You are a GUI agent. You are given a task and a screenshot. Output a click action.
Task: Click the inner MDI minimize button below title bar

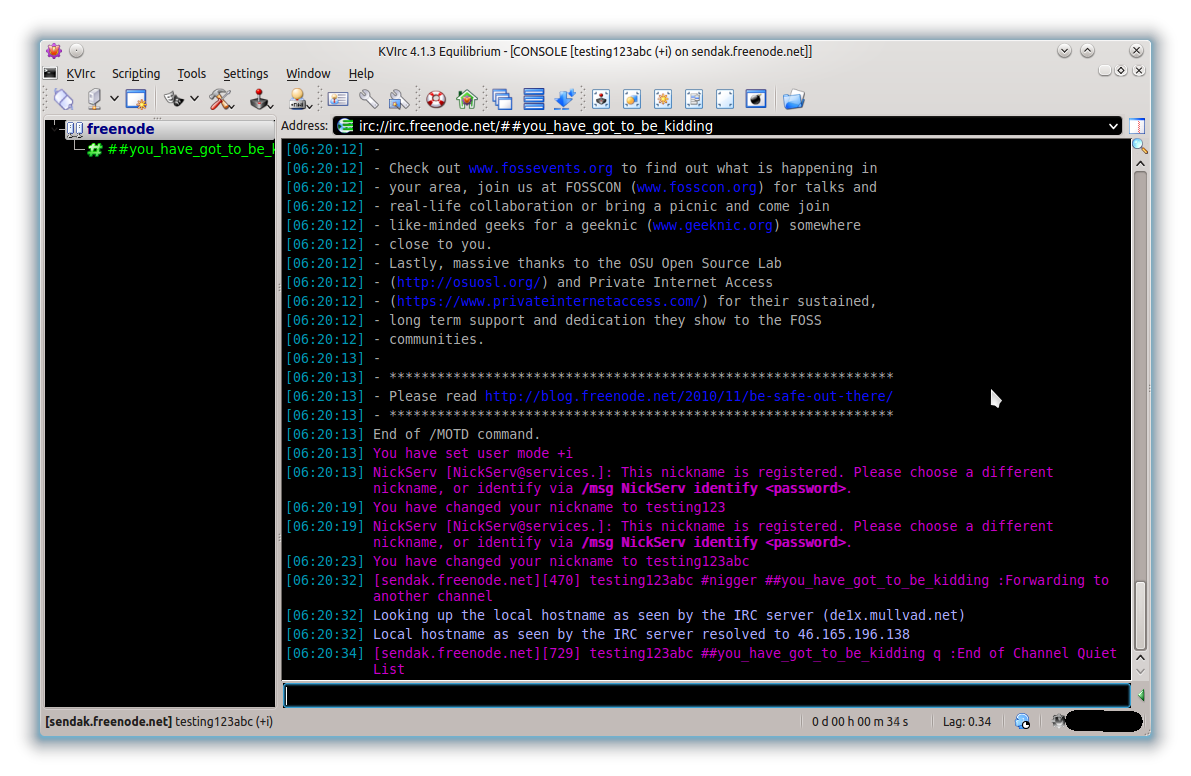(x=1104, y=71)
